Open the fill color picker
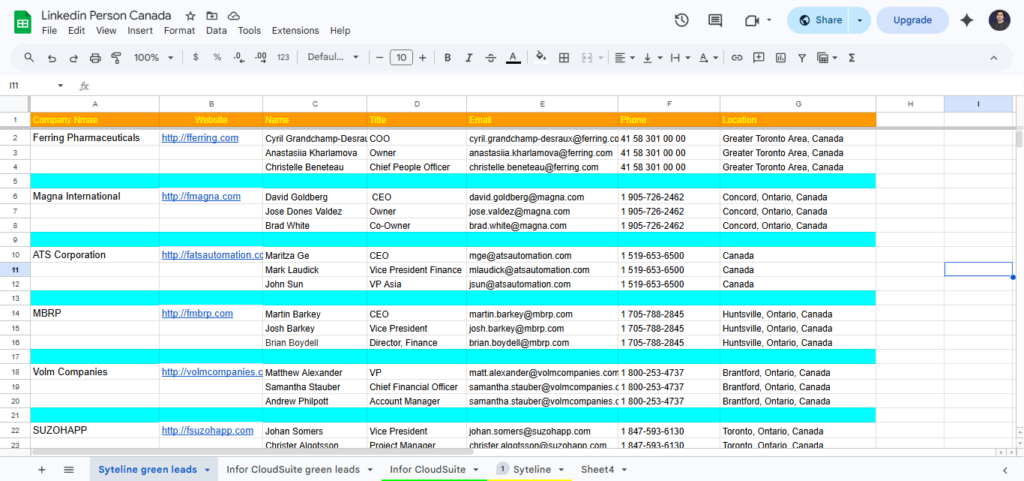Image resolution: width=1024 pixels, height=481 pixels. 541,57
